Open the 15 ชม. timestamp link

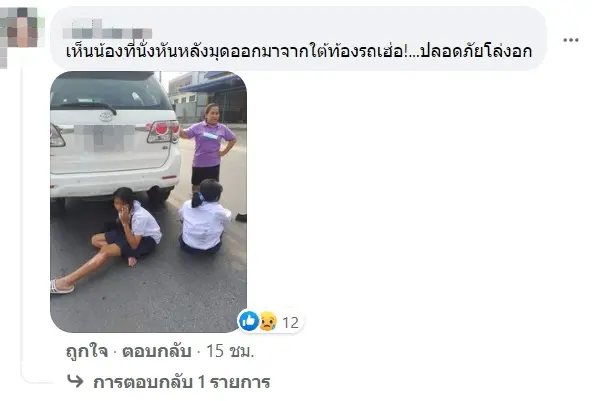click(x=230, y=351)
